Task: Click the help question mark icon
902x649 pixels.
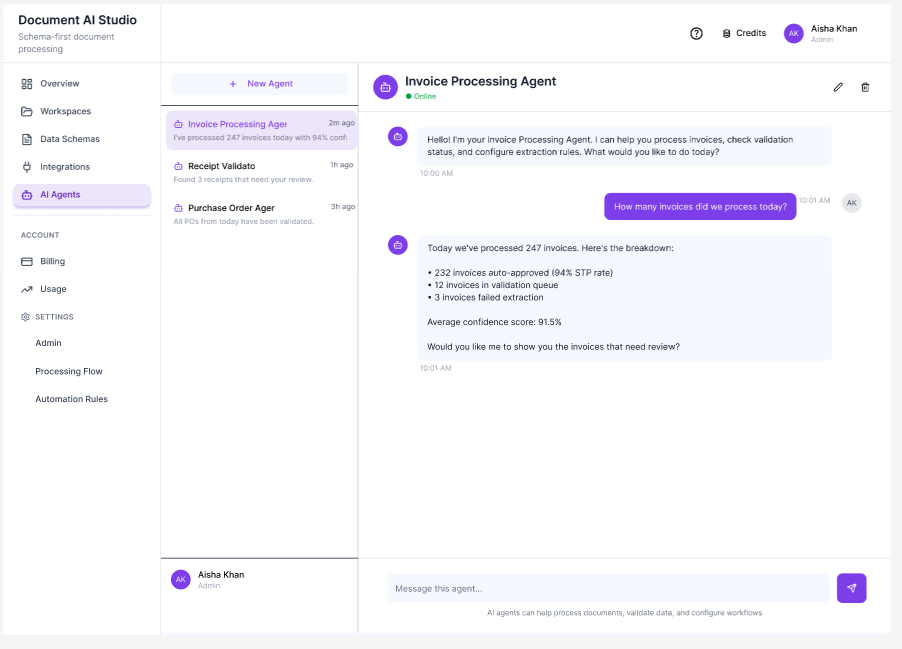Action: point(696,33)
